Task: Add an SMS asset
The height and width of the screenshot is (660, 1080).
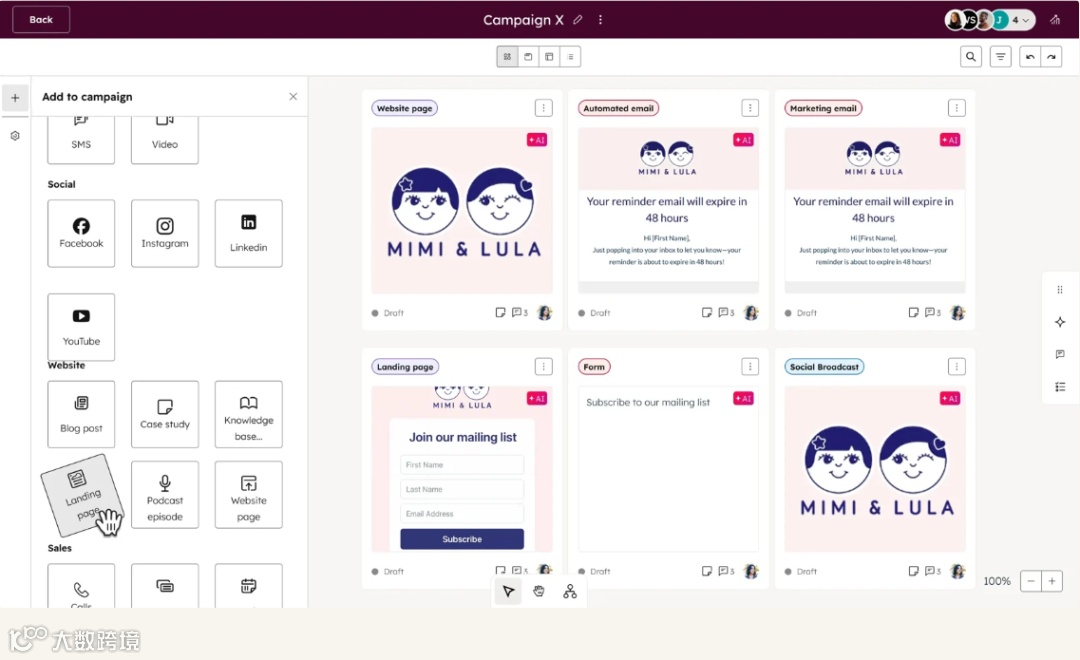Action: (81, 140)
